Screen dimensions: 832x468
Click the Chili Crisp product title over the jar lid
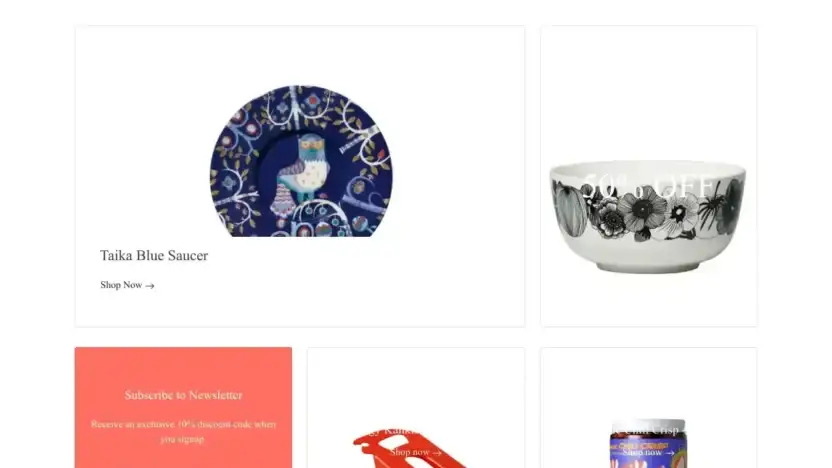click(648, 430)
